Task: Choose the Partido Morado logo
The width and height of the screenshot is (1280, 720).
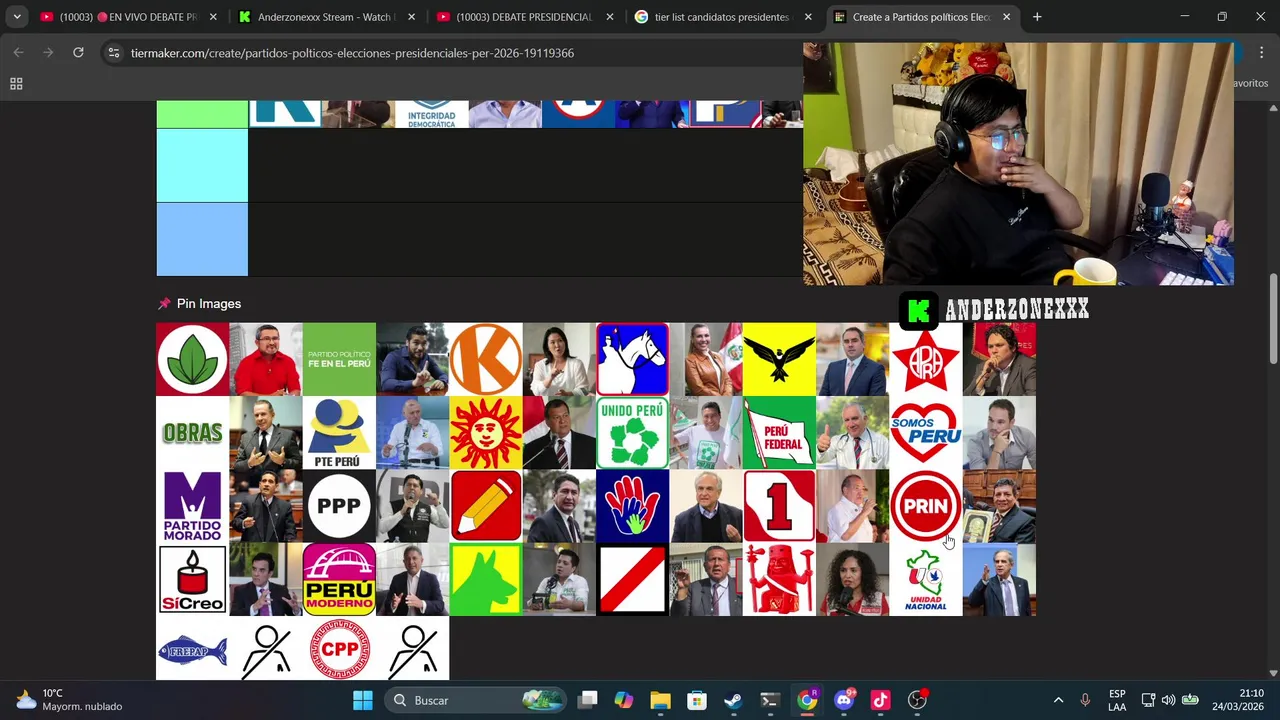Action: pyautogui.click(x=192, y=506)
